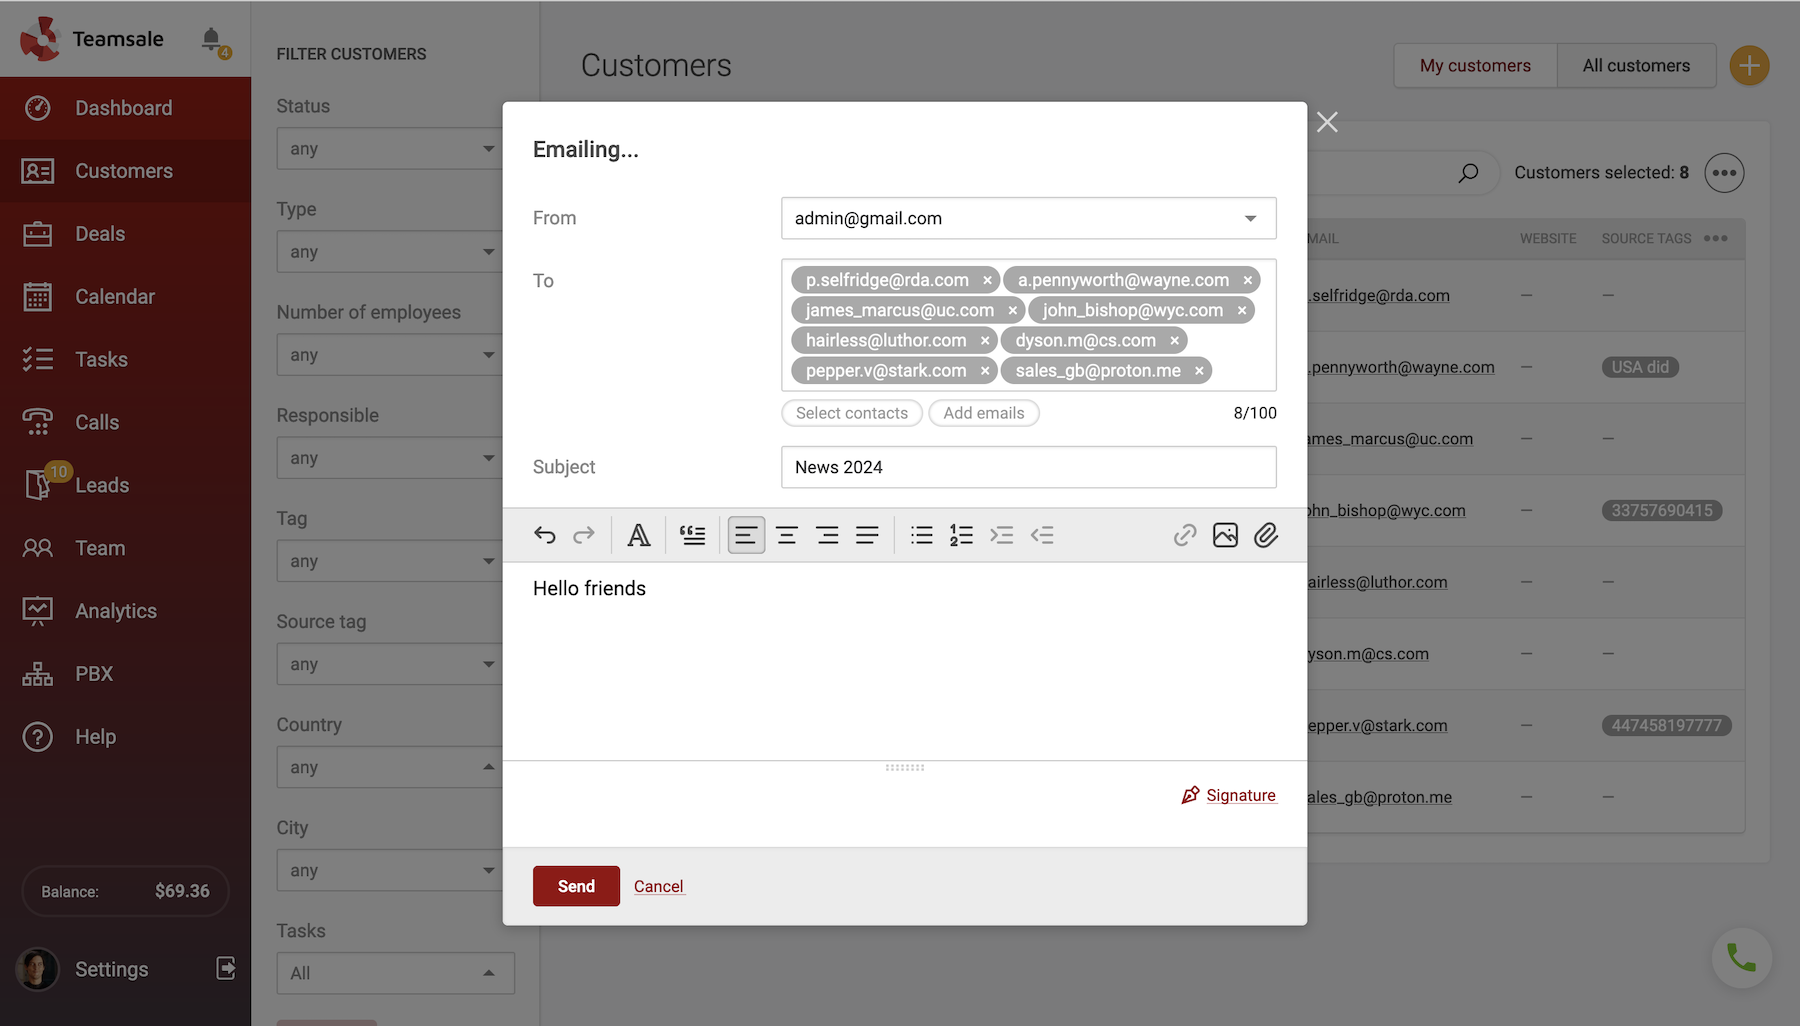
Task: Click the undo arrow in editor toolbar
Action: pyautogui.click(x=544, y=536)
